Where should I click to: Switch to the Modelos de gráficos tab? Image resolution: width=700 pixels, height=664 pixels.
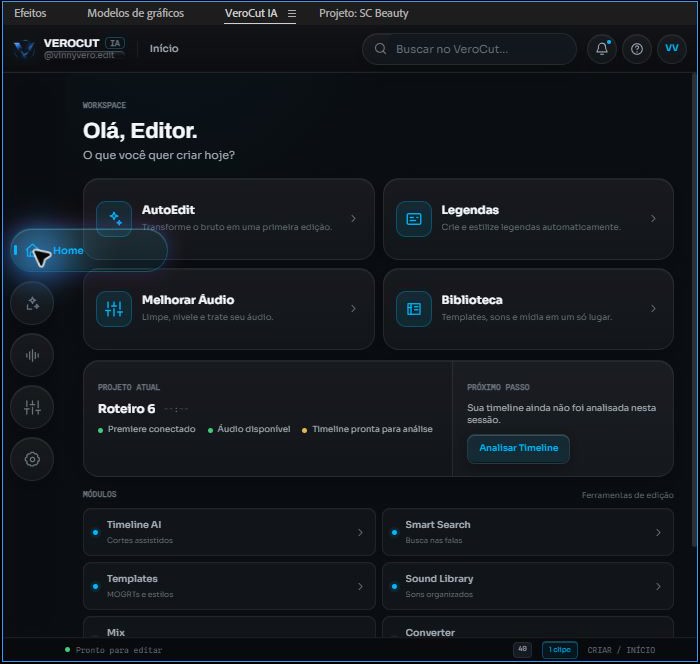tap(135, 13)
